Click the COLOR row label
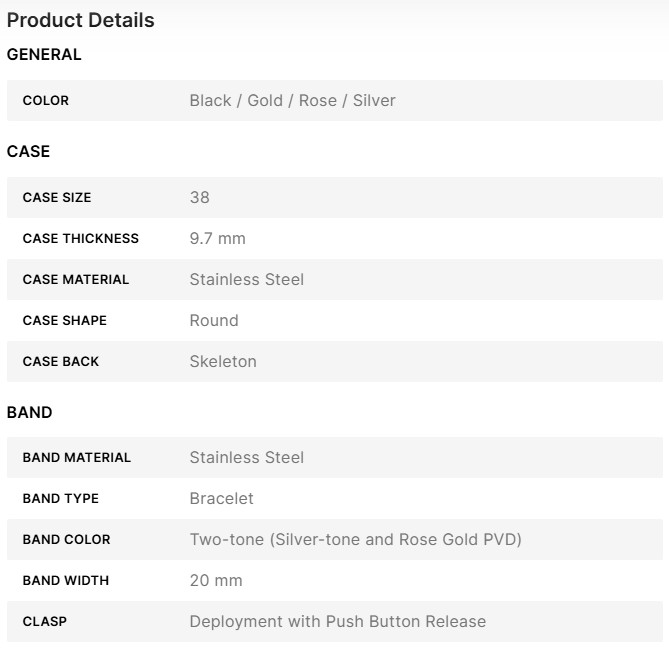This screenshot has width=669, height=652. [46, 101]
